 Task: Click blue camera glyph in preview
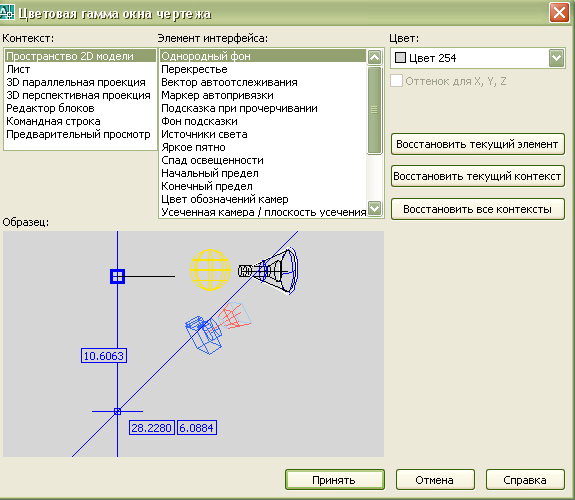(204, 335)
